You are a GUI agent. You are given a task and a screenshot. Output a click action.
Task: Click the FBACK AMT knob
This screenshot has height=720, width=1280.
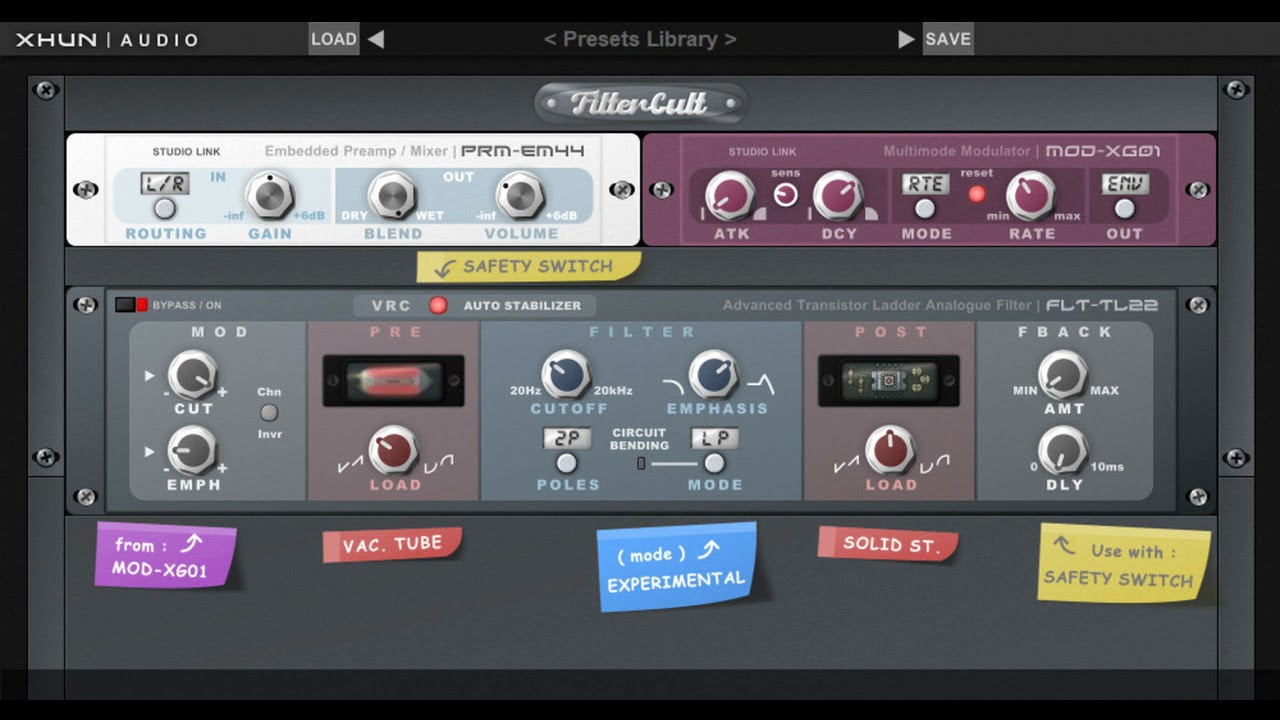tap(1063, 375)
